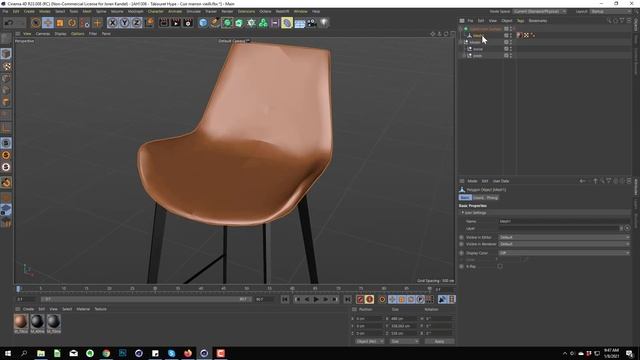This screenshot has width=640, height=360.
Task: Select the Live Selection tool
Action: pos(36,23)
